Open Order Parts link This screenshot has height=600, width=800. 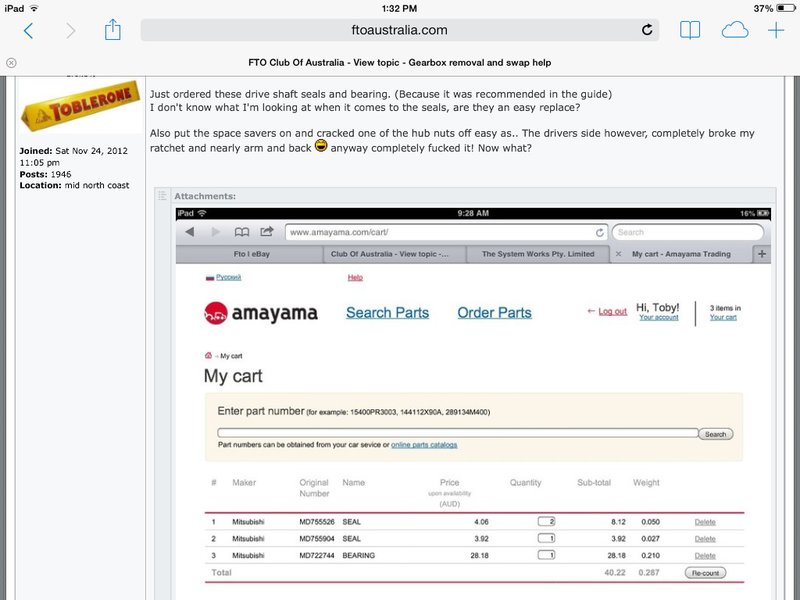point(494,313)
